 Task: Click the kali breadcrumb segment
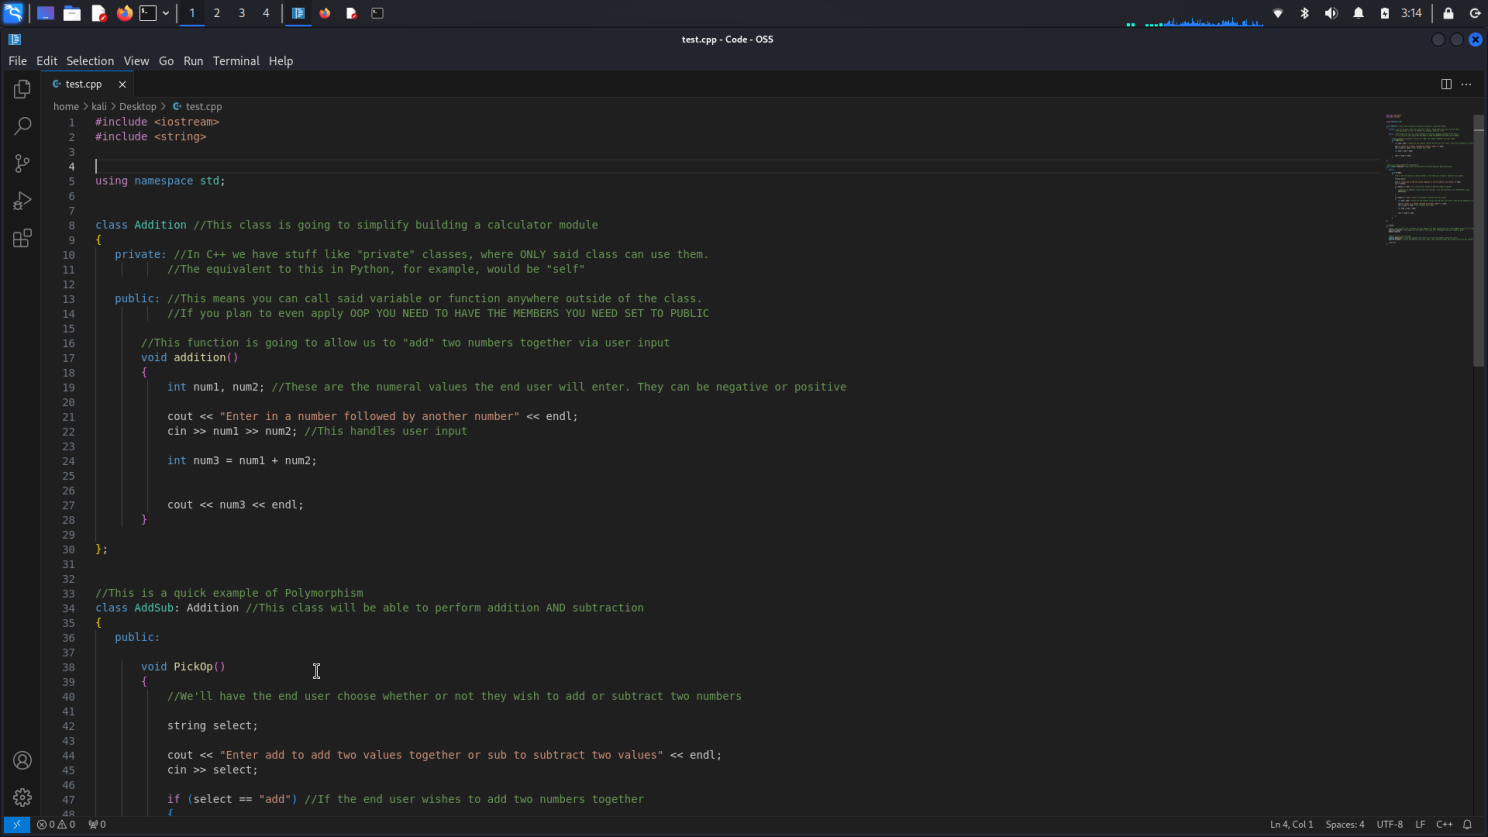point(99,106)
